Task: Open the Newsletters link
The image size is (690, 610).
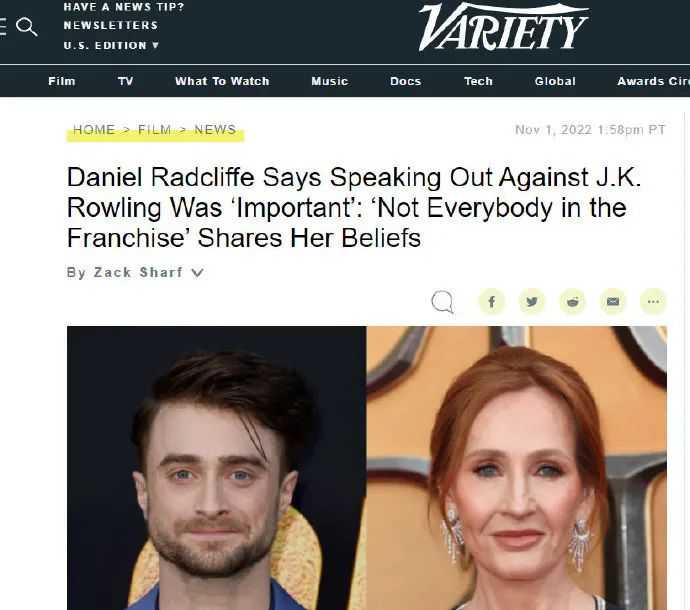Action: (110, 26)
